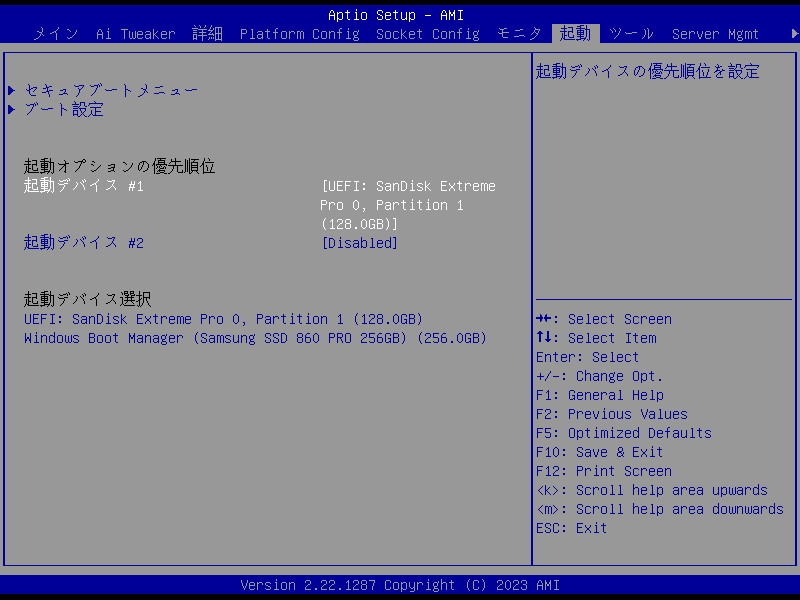Click 起動デバイス選択 heading
The width and height of the screenshot is (800, 600).
click(88, 298)
